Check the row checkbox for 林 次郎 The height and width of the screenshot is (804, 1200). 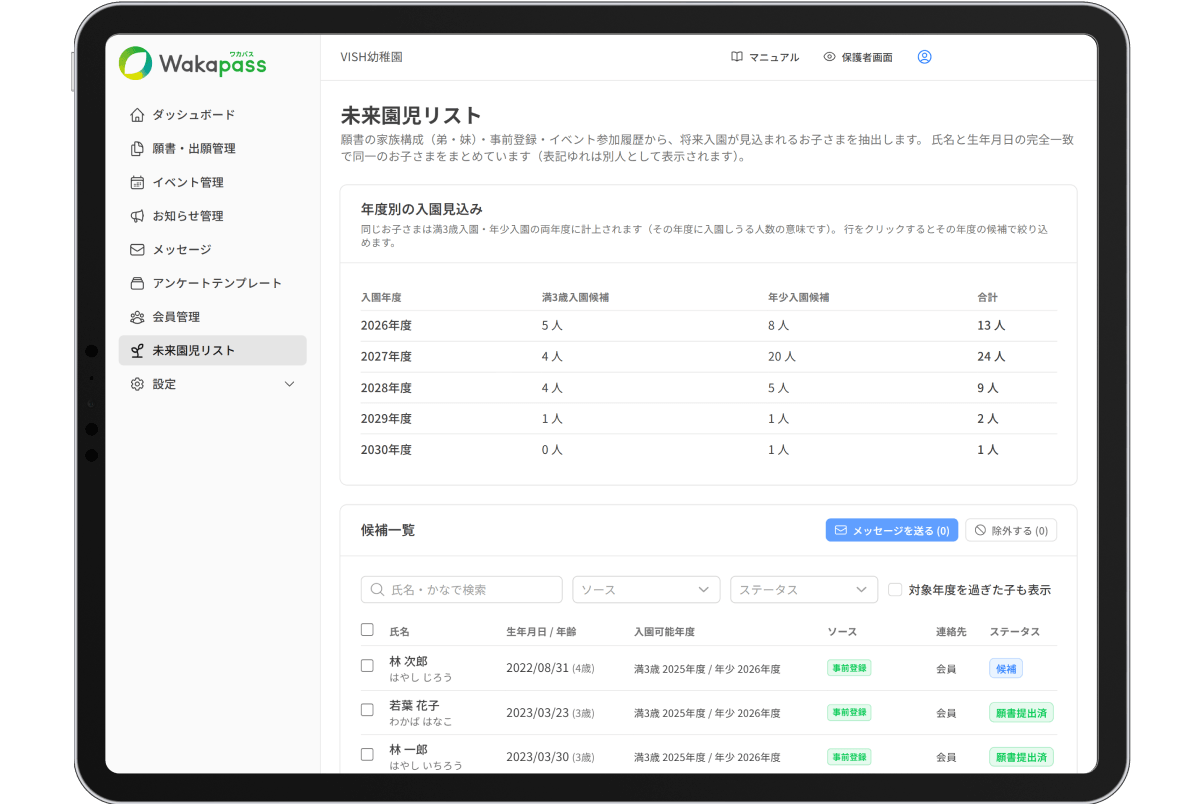pos(367,666)
